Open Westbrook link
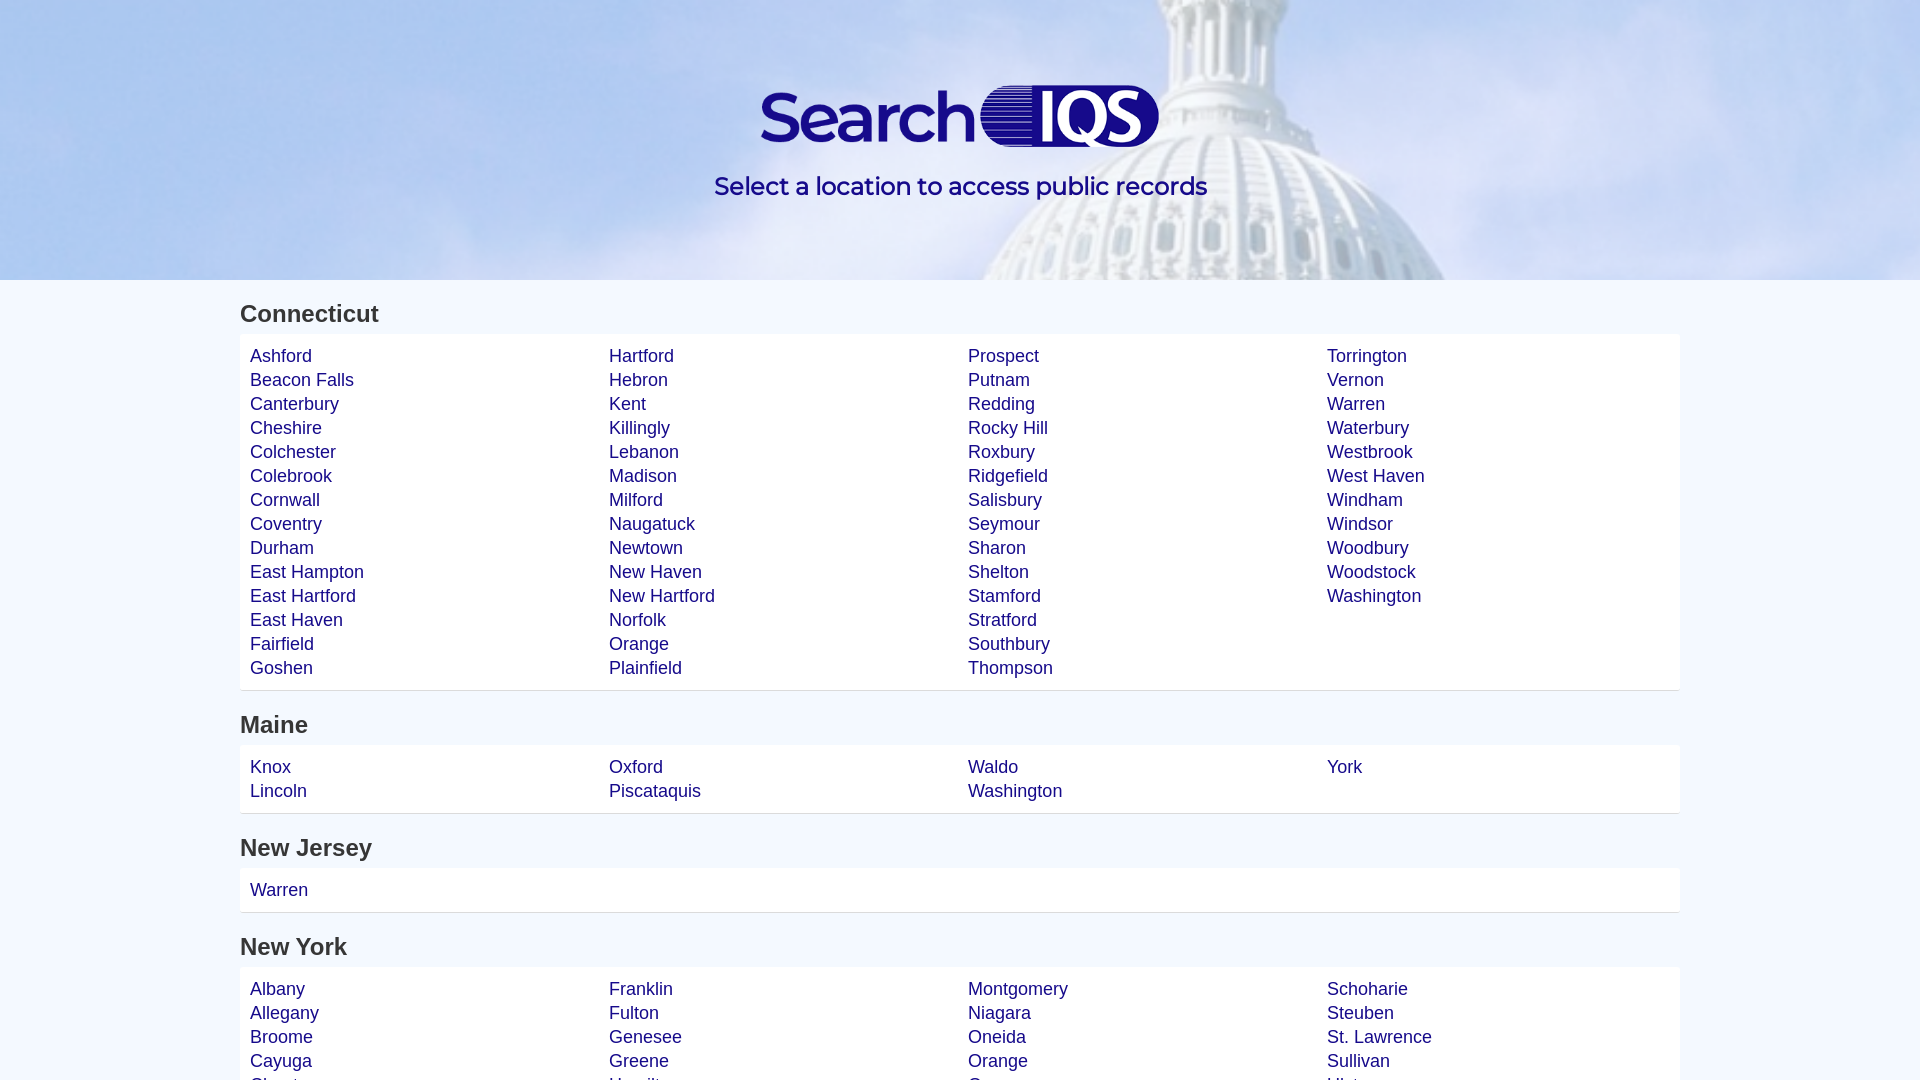Image resolution: width=1920 pixels, height=1080 pixels. (x=1370, y=452)
